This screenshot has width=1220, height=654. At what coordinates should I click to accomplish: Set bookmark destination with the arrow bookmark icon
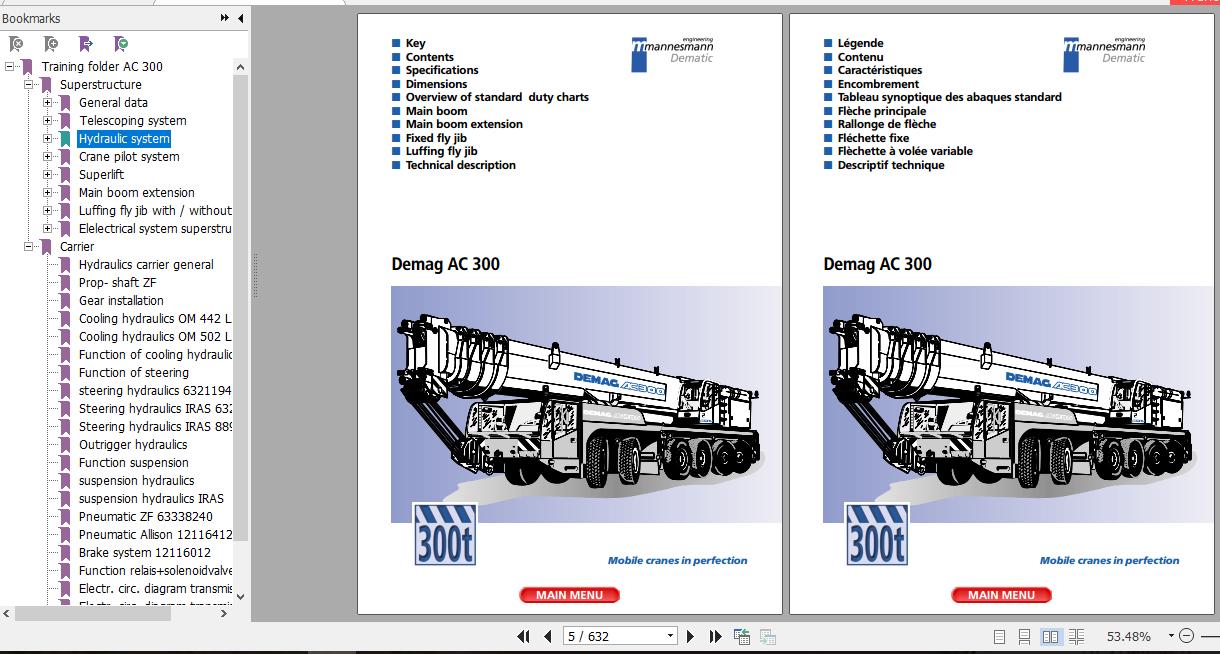pos(86,44)
